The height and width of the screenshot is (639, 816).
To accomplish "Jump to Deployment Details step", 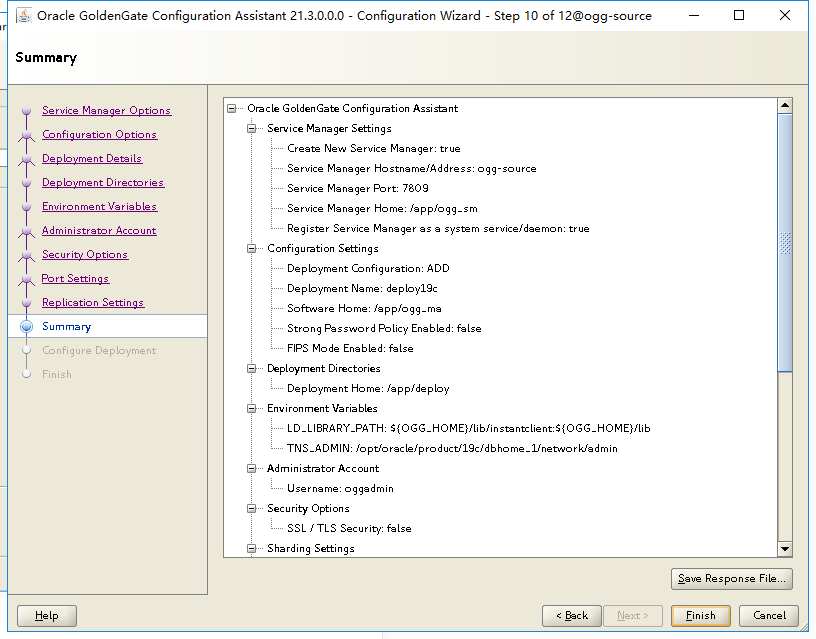I will click(x=92, y=158).
